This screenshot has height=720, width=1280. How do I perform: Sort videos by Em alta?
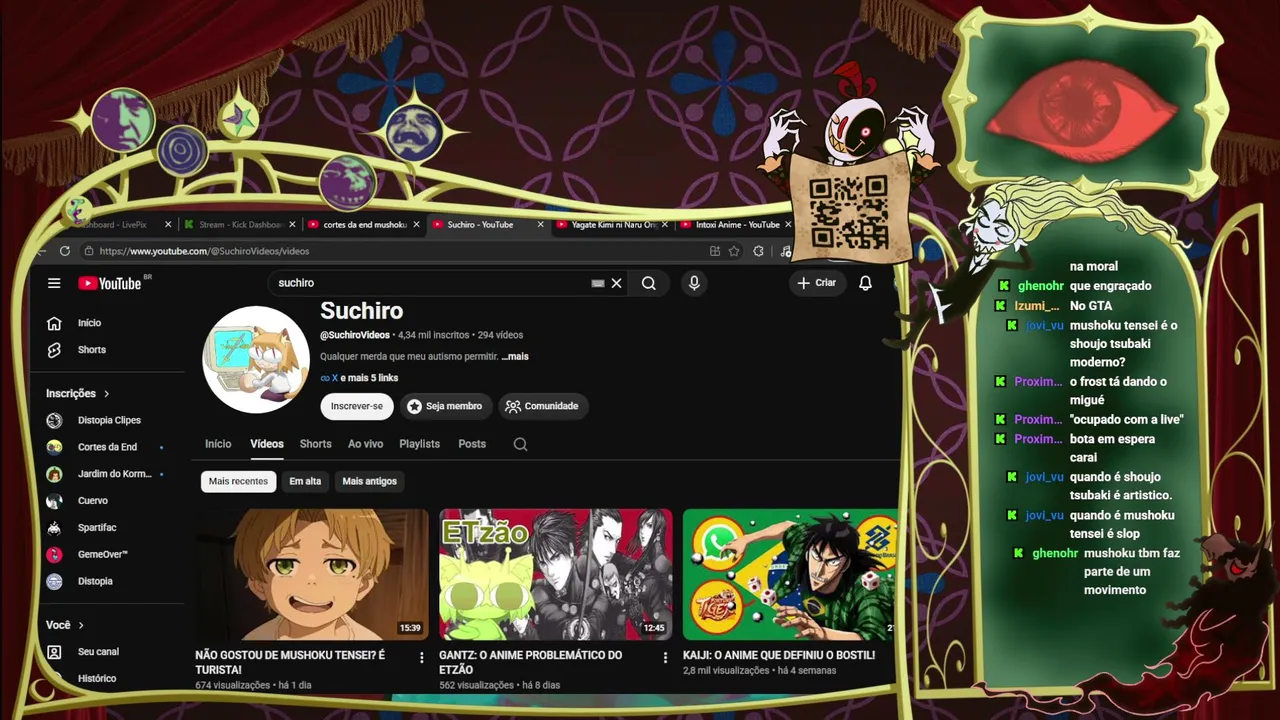click(x=305, y=481)
